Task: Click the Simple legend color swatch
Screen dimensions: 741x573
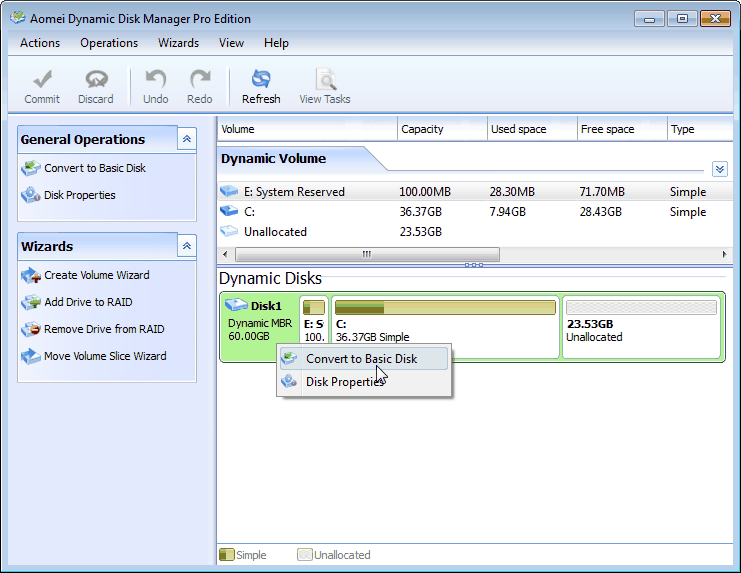Action: pos(227,555)
